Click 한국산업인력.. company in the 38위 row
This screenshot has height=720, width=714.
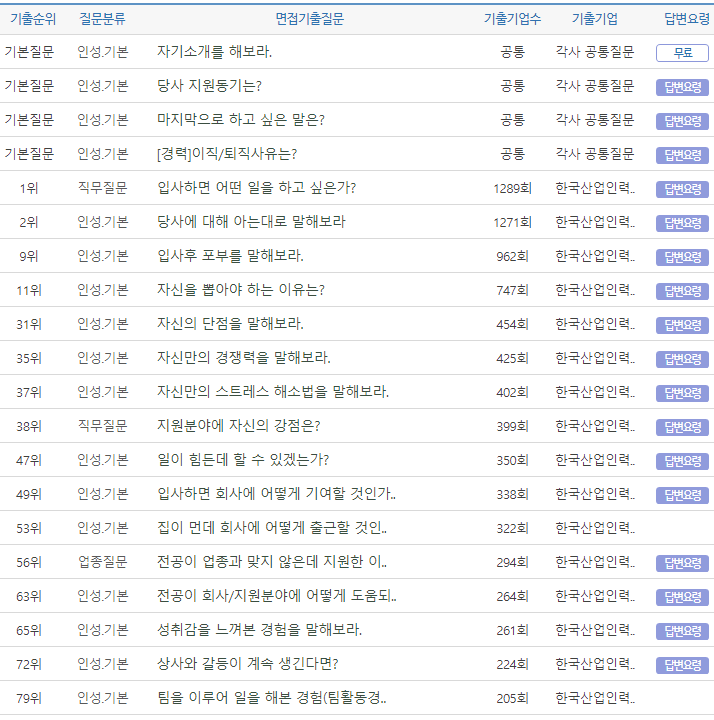point(595,426)
